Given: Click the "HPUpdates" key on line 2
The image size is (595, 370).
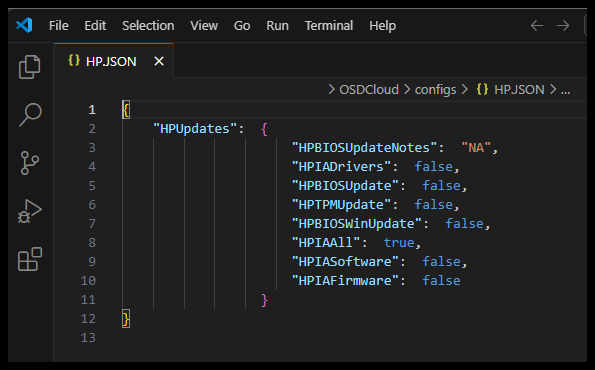Looking at the screenshot, I should (195, 129).
